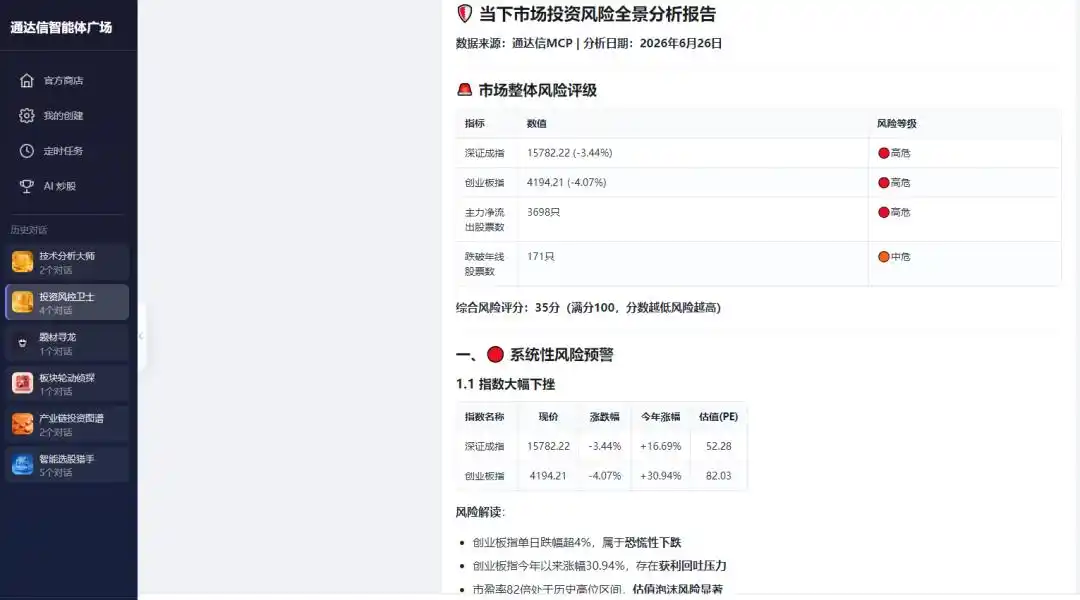Select 技术分析大师 avatar icon
This screenshot has width=1080, height=600.
click(x=22, y=262)
